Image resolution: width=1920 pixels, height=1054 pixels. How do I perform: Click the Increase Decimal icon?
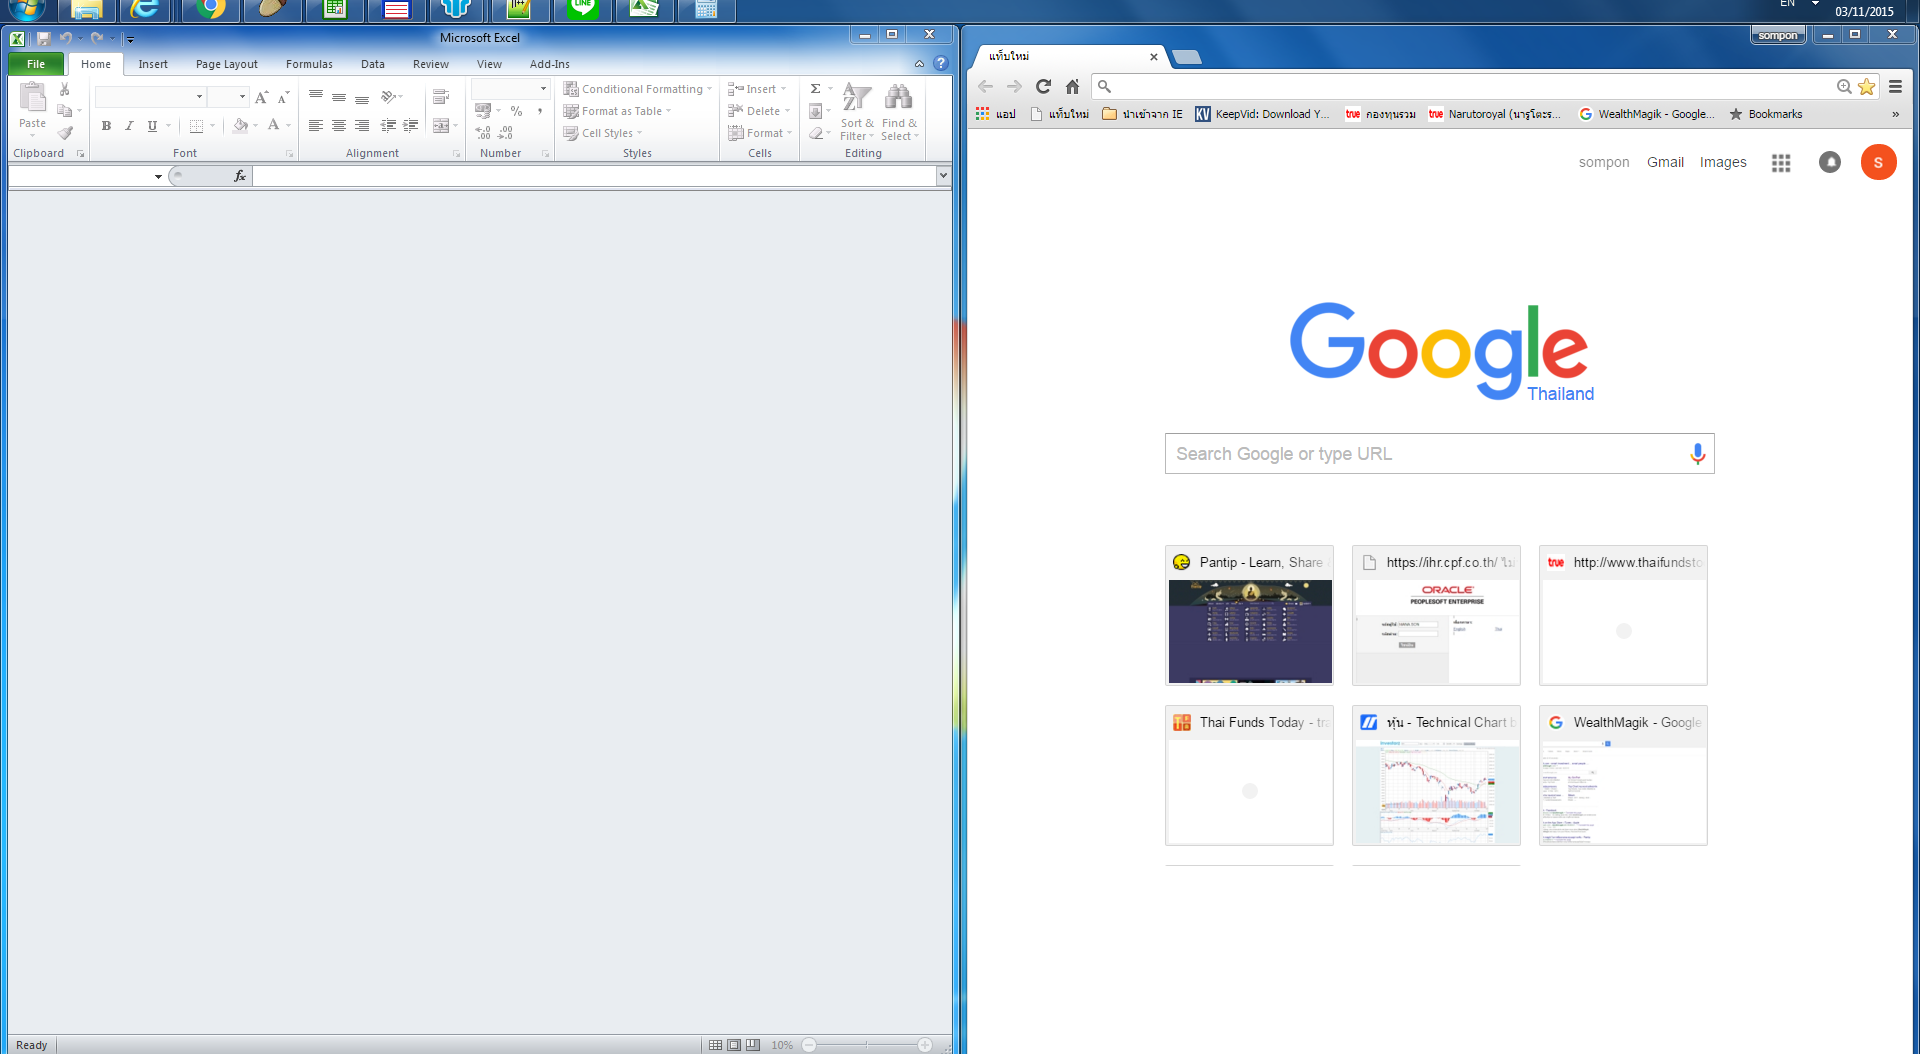tap(483, 132)
